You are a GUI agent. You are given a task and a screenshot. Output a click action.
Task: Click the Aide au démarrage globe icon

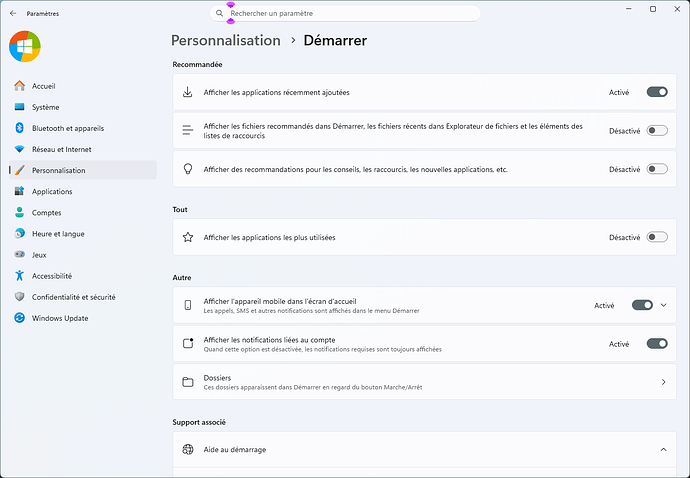coord(187,449)
